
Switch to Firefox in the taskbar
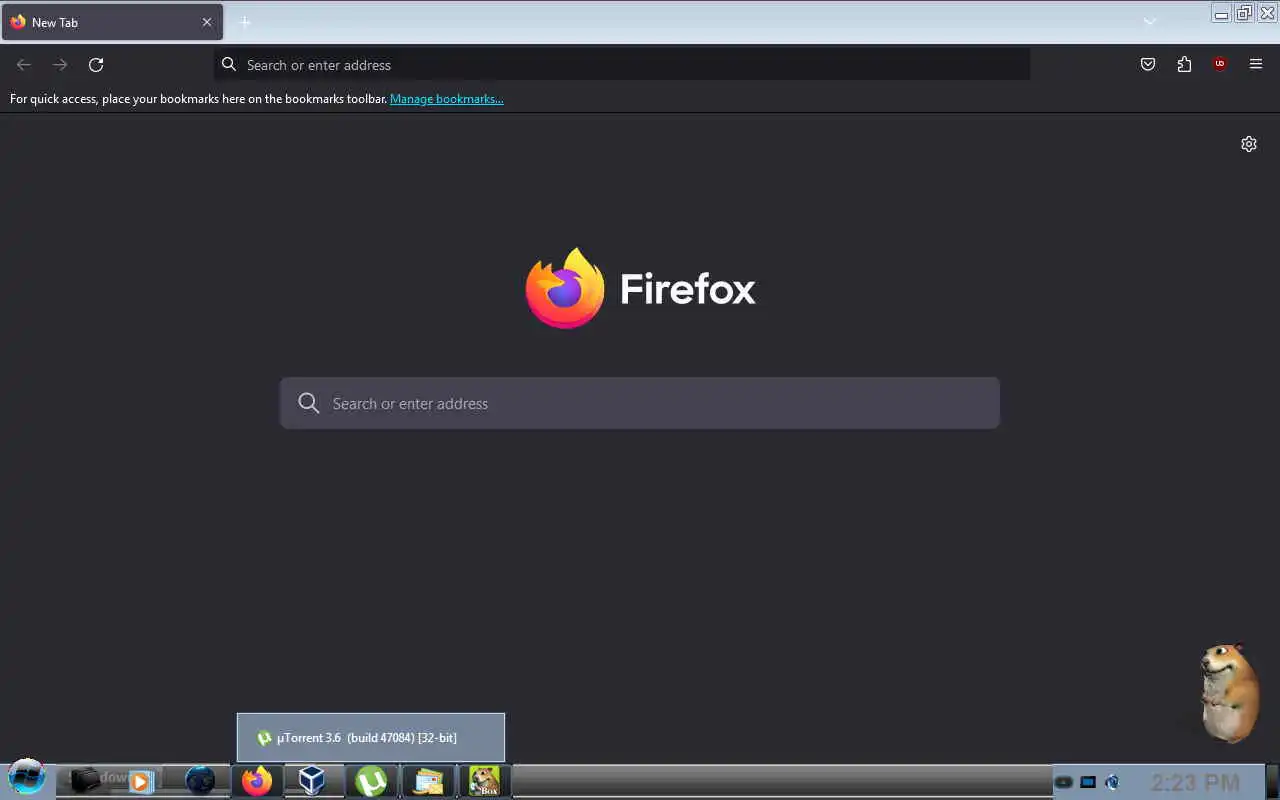(x=257, y=781)
